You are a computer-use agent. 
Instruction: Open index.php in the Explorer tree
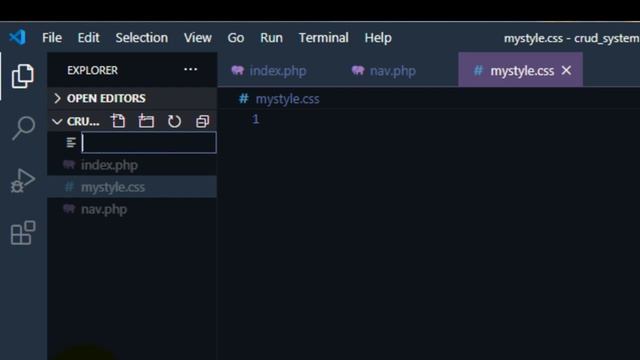pyautogui.click(x=132, y=165)
